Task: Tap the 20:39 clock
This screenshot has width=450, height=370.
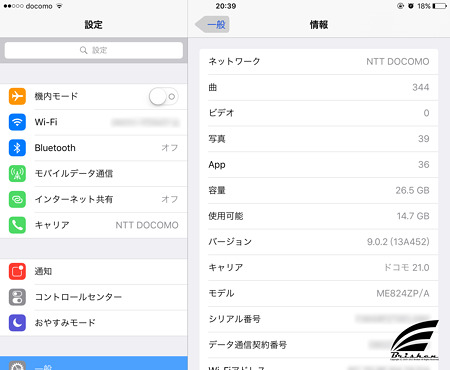Action: [x=226, y=6]
